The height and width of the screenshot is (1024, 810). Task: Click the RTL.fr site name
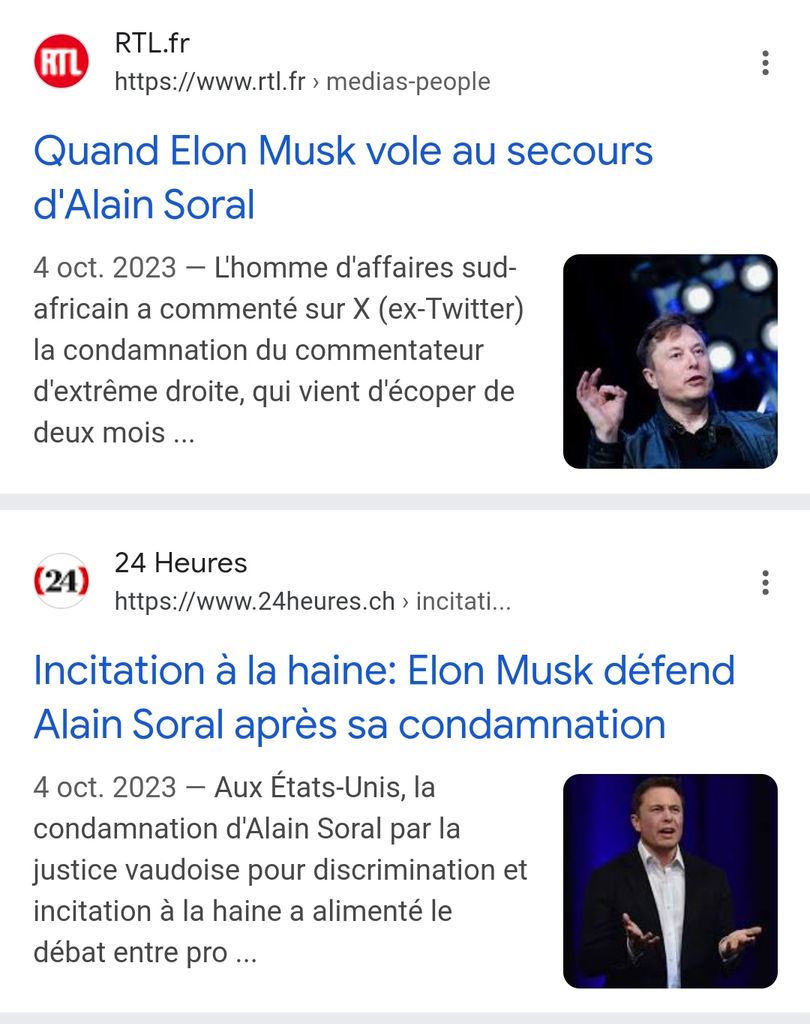(152, 43)
